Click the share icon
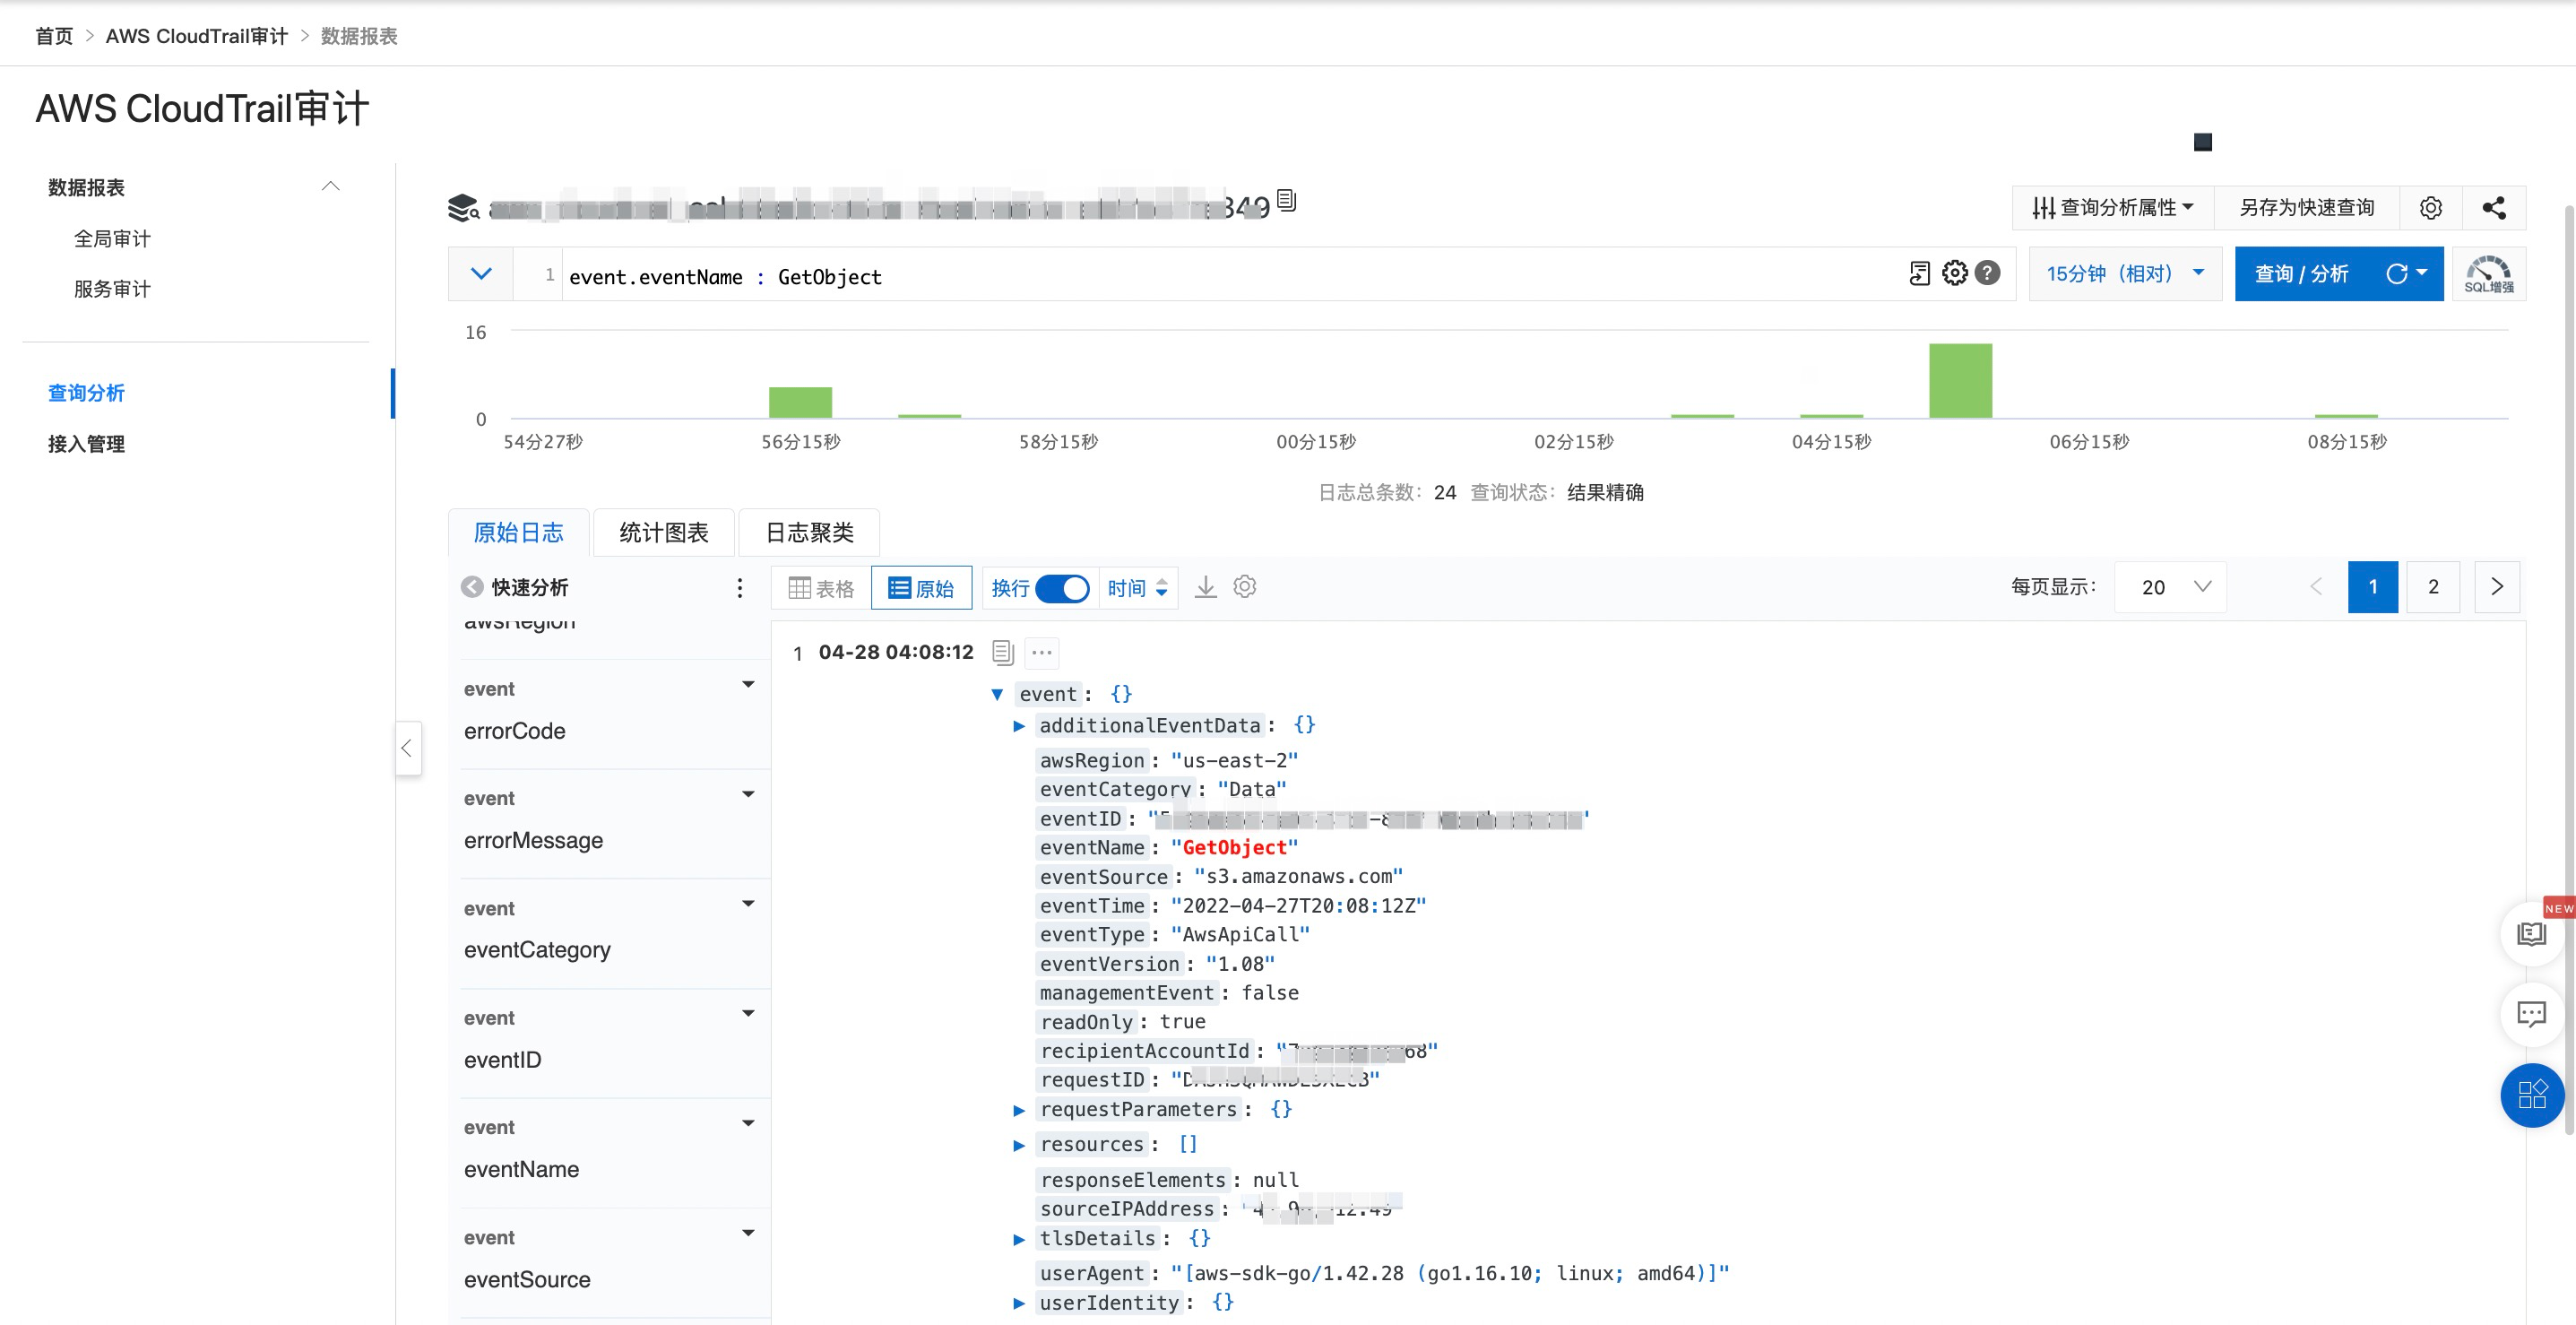 (x=2493, y=207)
